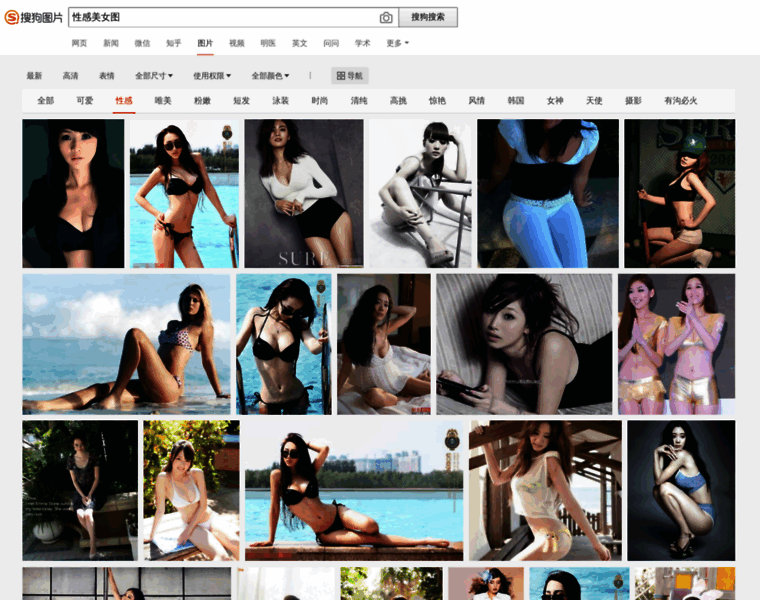This screenshot has height=600, width=760.
Task: Click the 搜狗搜索 search button
Action: point(428,17)
